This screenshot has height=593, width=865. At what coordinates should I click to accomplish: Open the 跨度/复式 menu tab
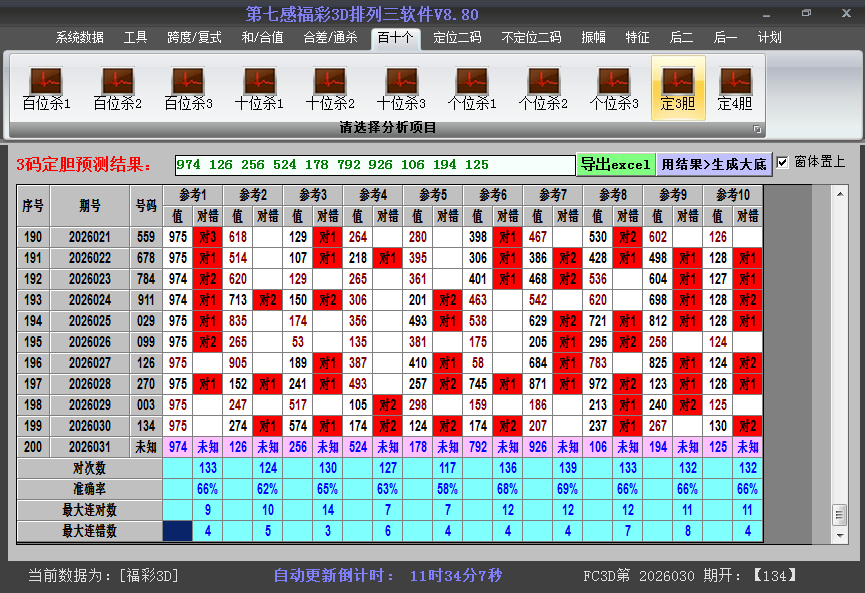click(x=194, y=38)
